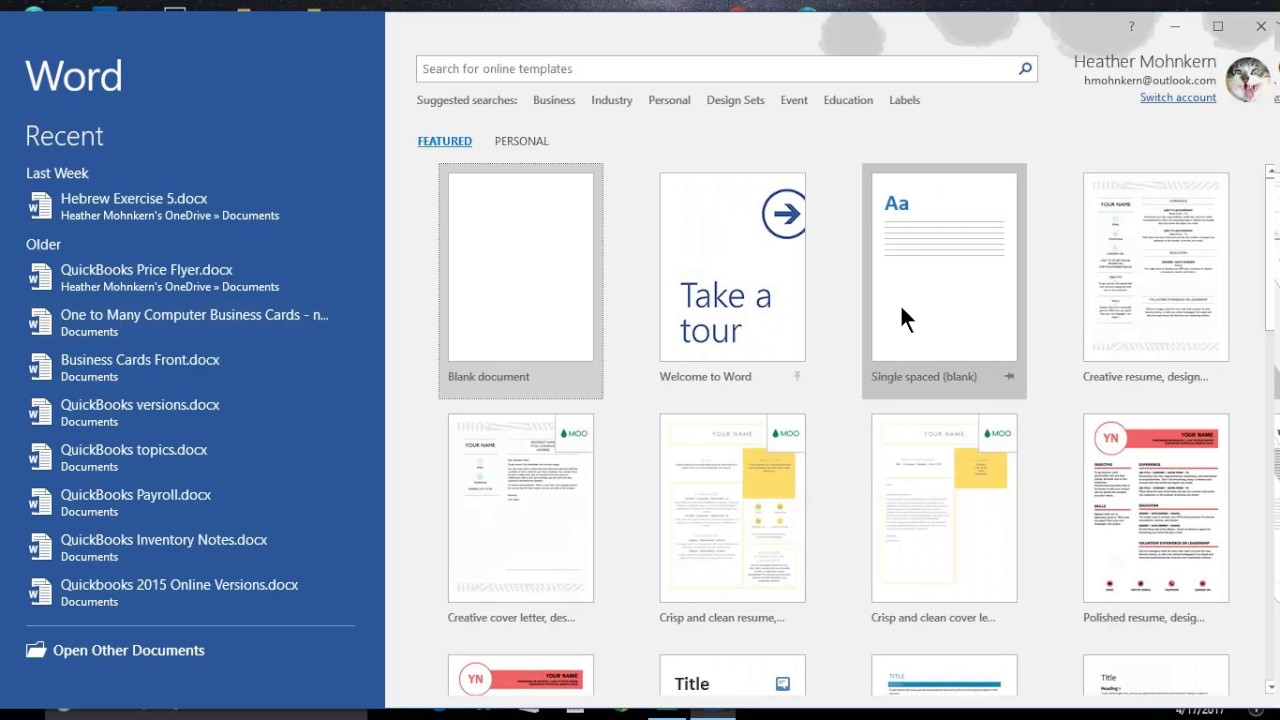1280x720 pixels.
Task: Click the Labels suggested search
Action: coord(904,100)
